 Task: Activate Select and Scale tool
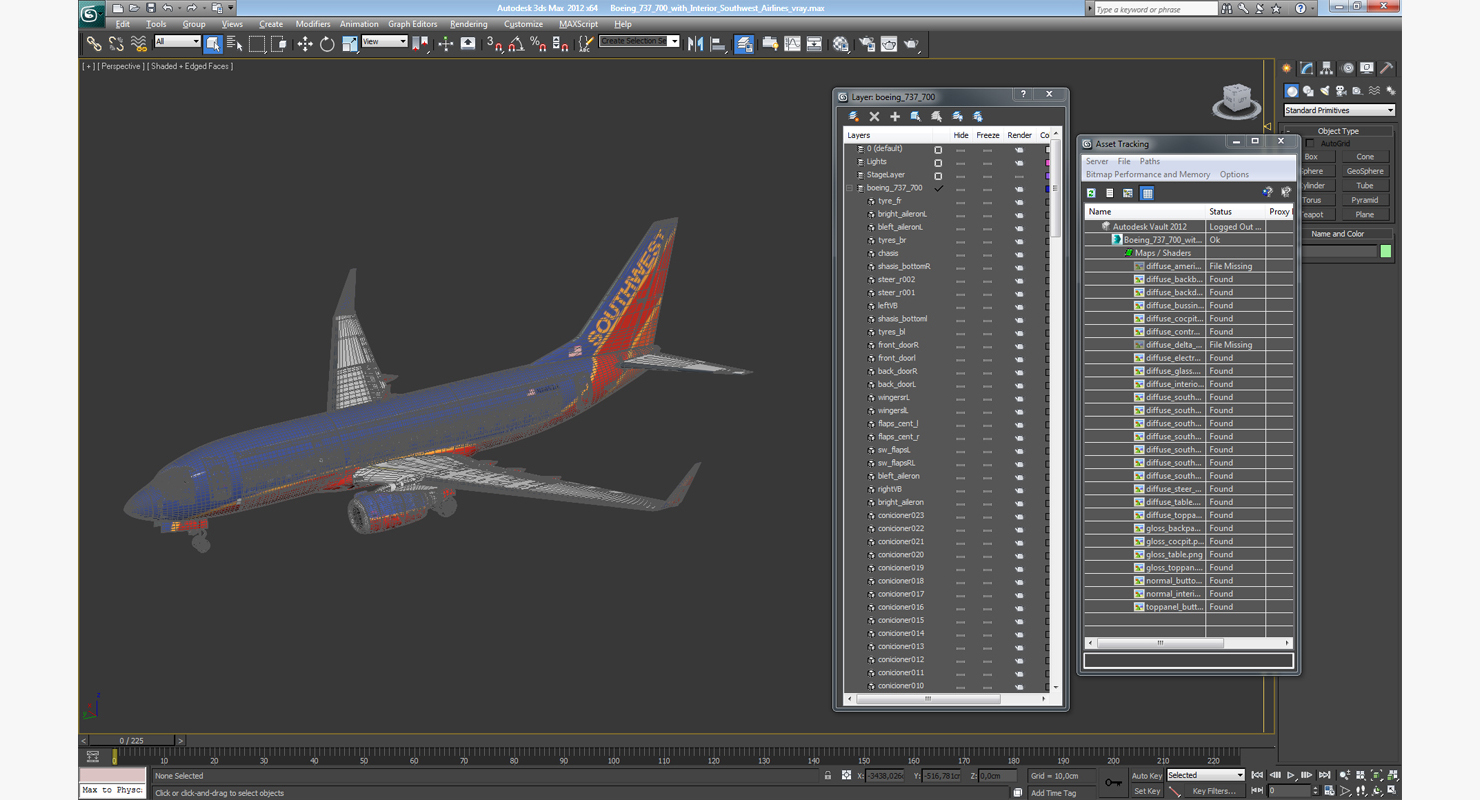(x=349, y=44)
